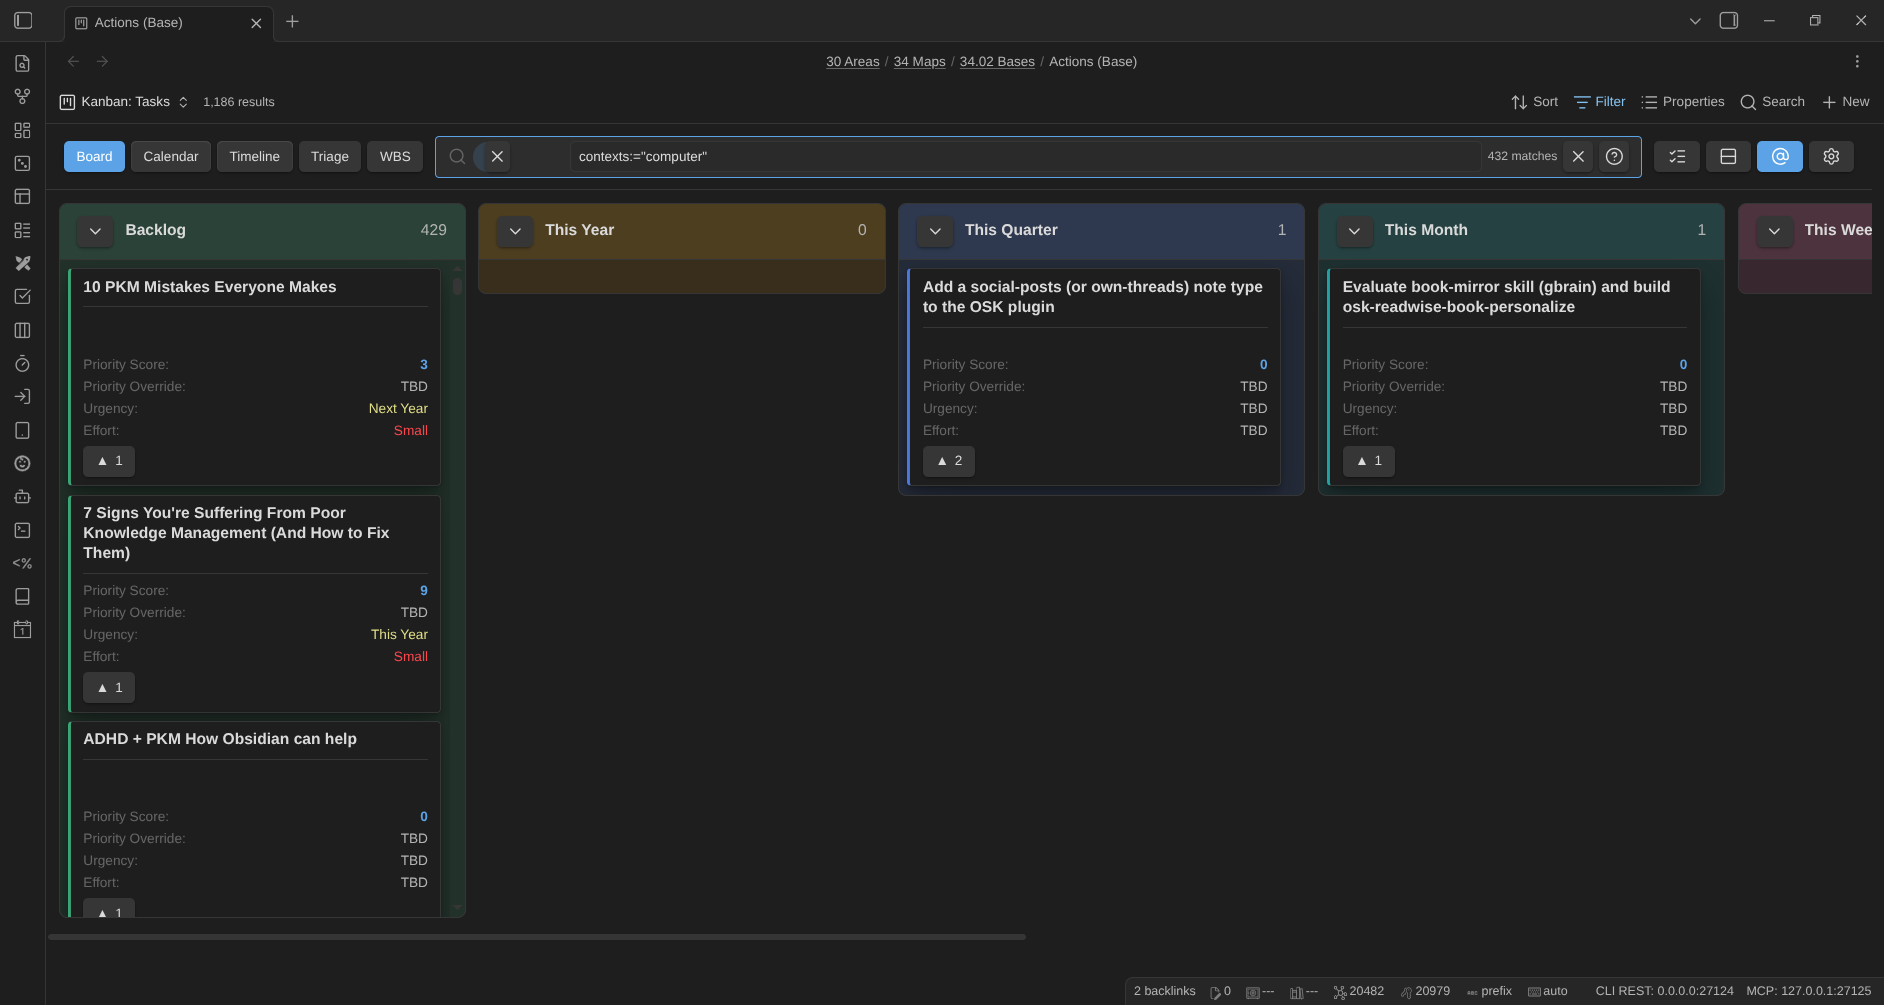Image resolution: width=1884 pixels, height=1005 pixels.
Task: Clear the search query with X next to matches
Action: click(x=1578, y=156)
